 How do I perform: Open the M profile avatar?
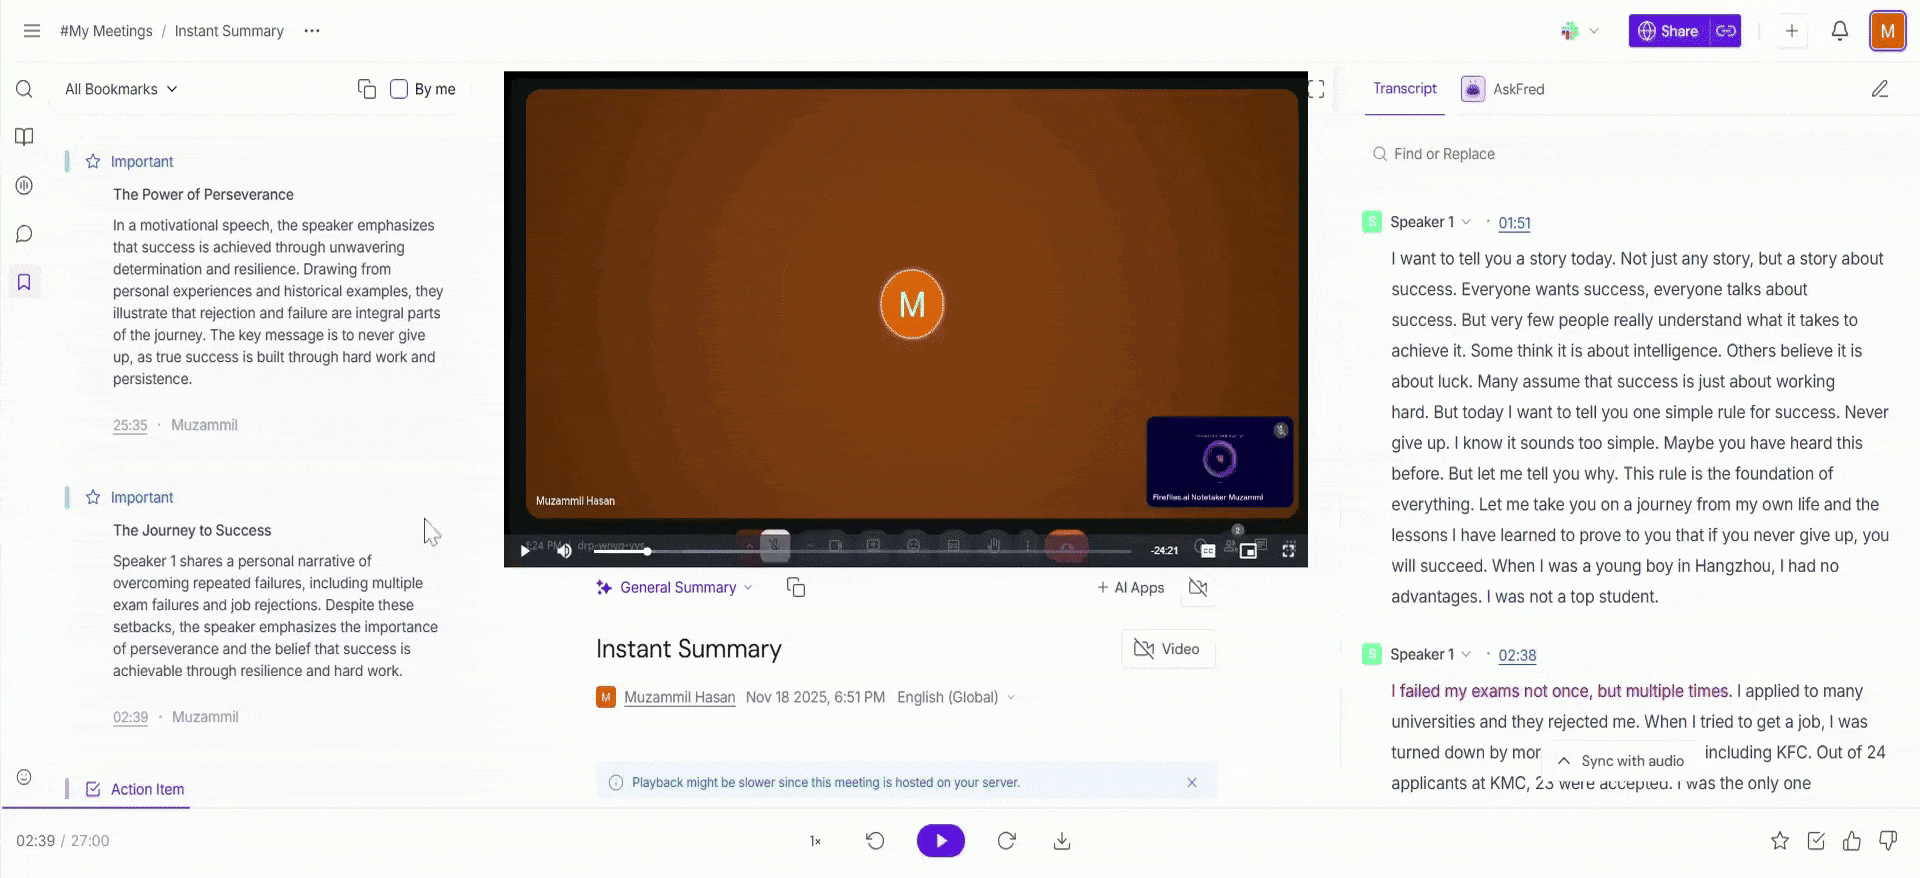1887,31
